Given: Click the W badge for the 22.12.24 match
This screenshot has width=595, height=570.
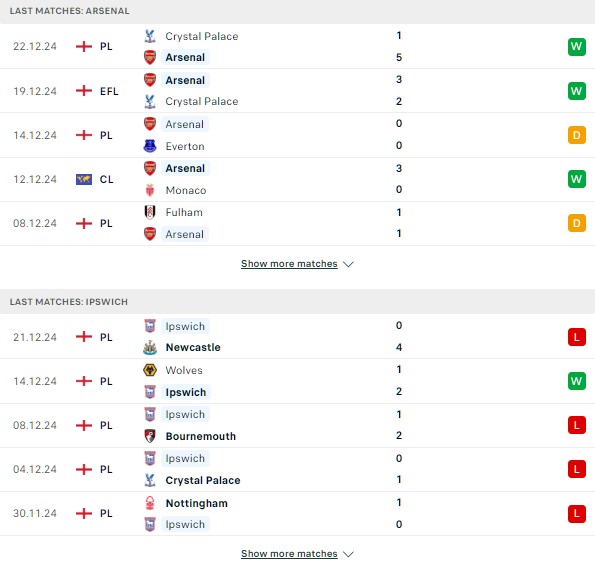Looking at the screenshot, I should [576, 47].
